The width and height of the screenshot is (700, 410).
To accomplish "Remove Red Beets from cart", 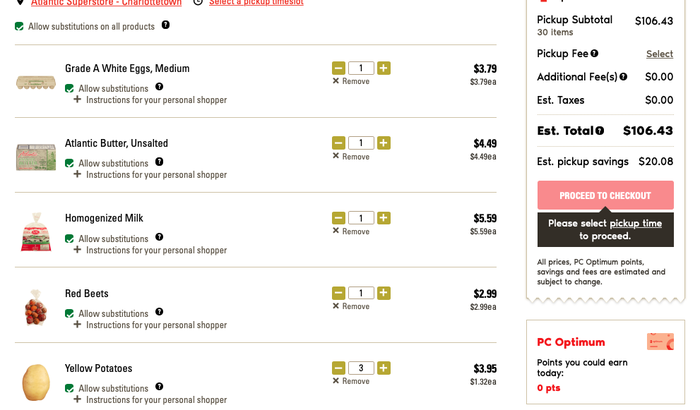I will pyautogui.click(x=351, y=306).
